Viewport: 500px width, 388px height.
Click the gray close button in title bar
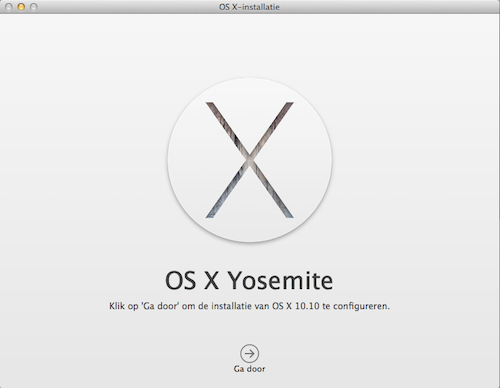9,7
